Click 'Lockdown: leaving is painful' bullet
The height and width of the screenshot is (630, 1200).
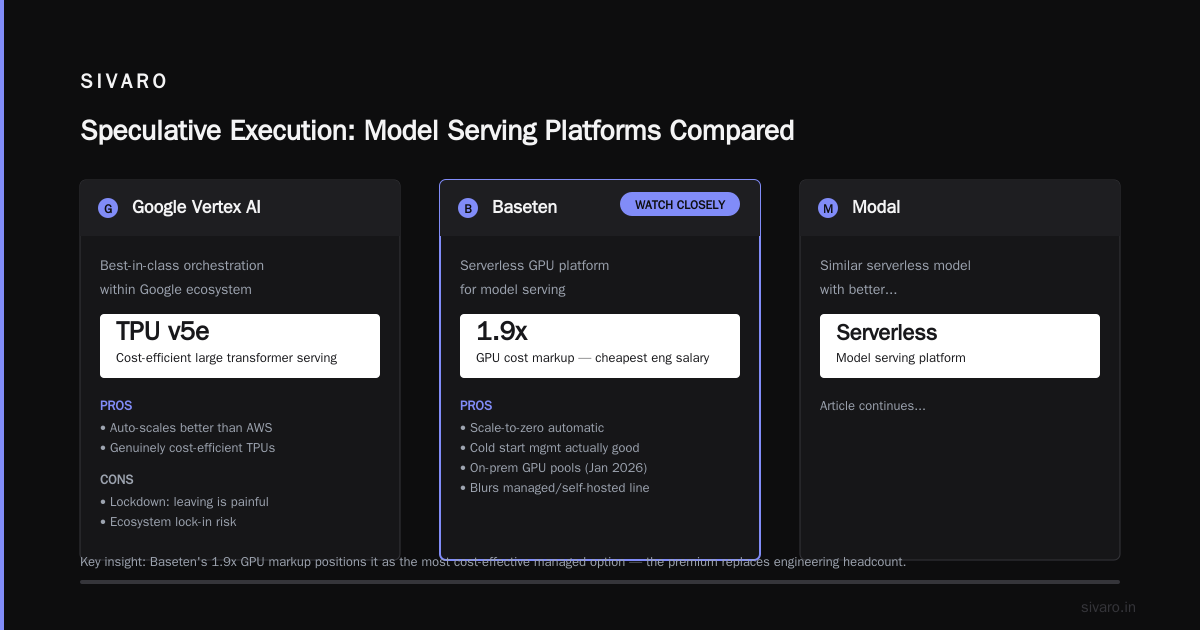click(184, 502)
